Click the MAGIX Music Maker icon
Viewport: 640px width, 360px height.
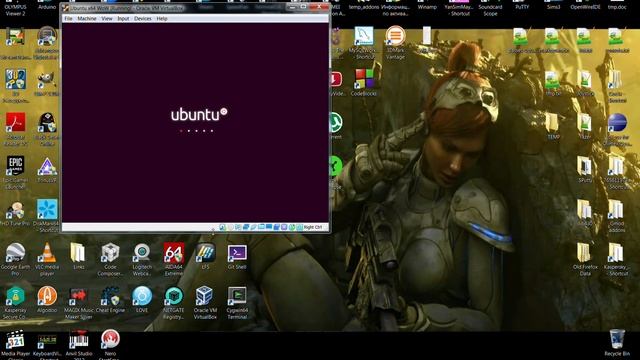(x=78, y=296)
